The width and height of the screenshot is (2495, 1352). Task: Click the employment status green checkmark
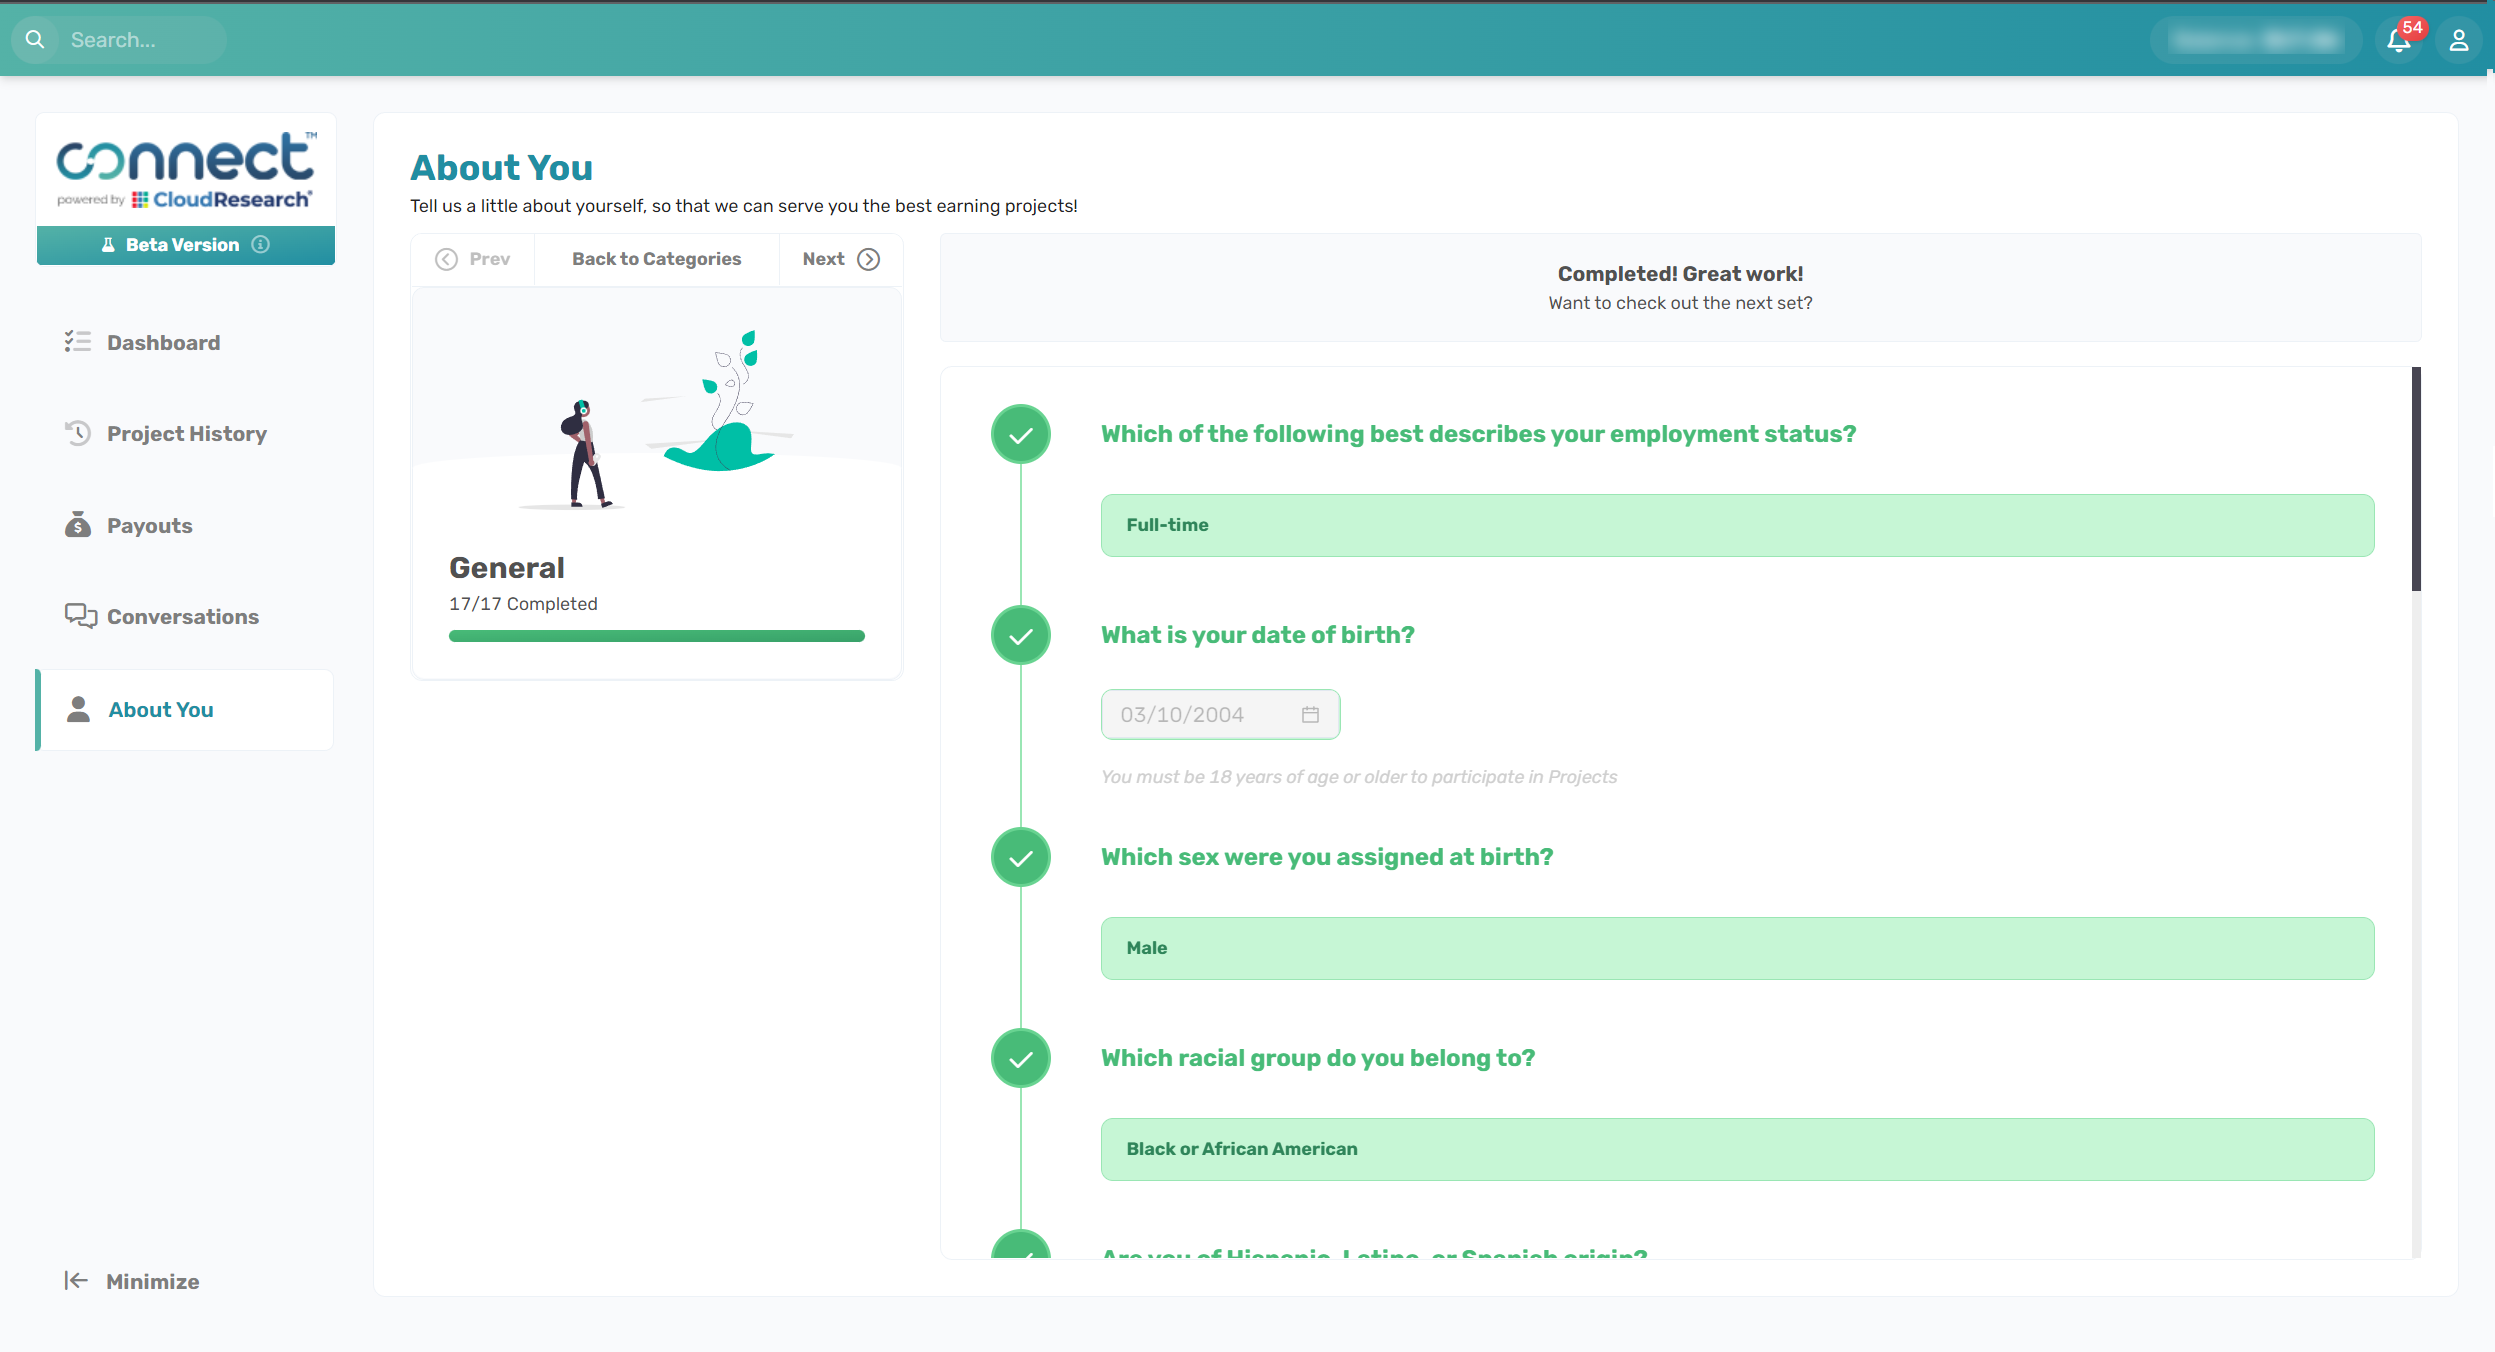click(x=1020, y=434)
